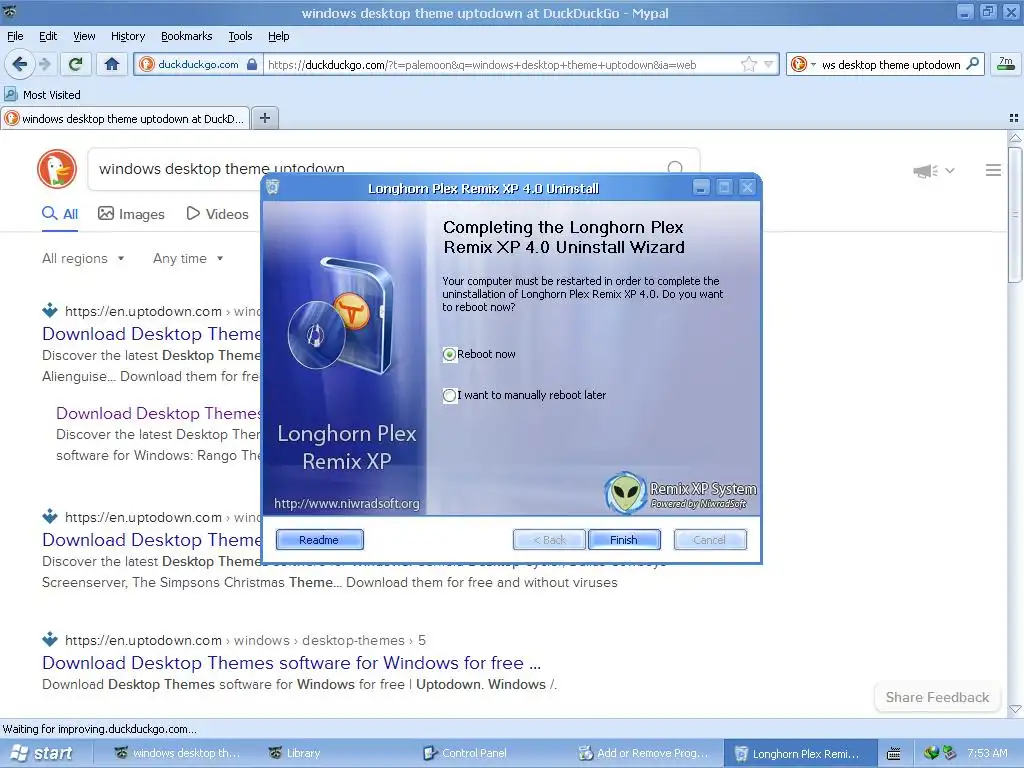Open the Most Visited bookmarks folder

(x=43, y=95)
